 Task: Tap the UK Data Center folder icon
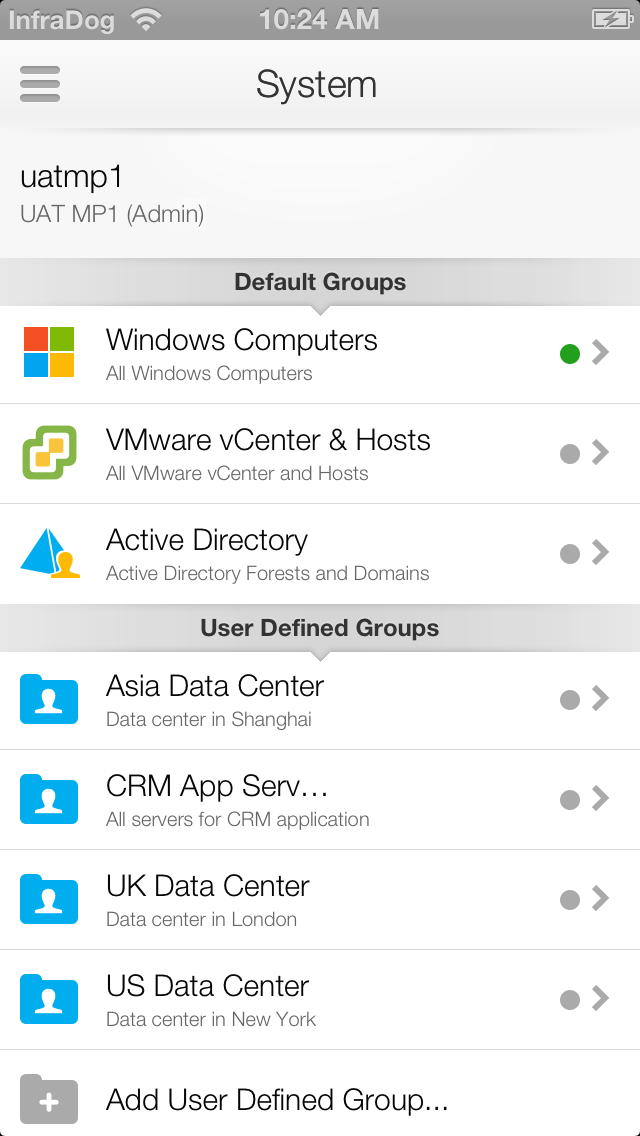click(49, 899)
